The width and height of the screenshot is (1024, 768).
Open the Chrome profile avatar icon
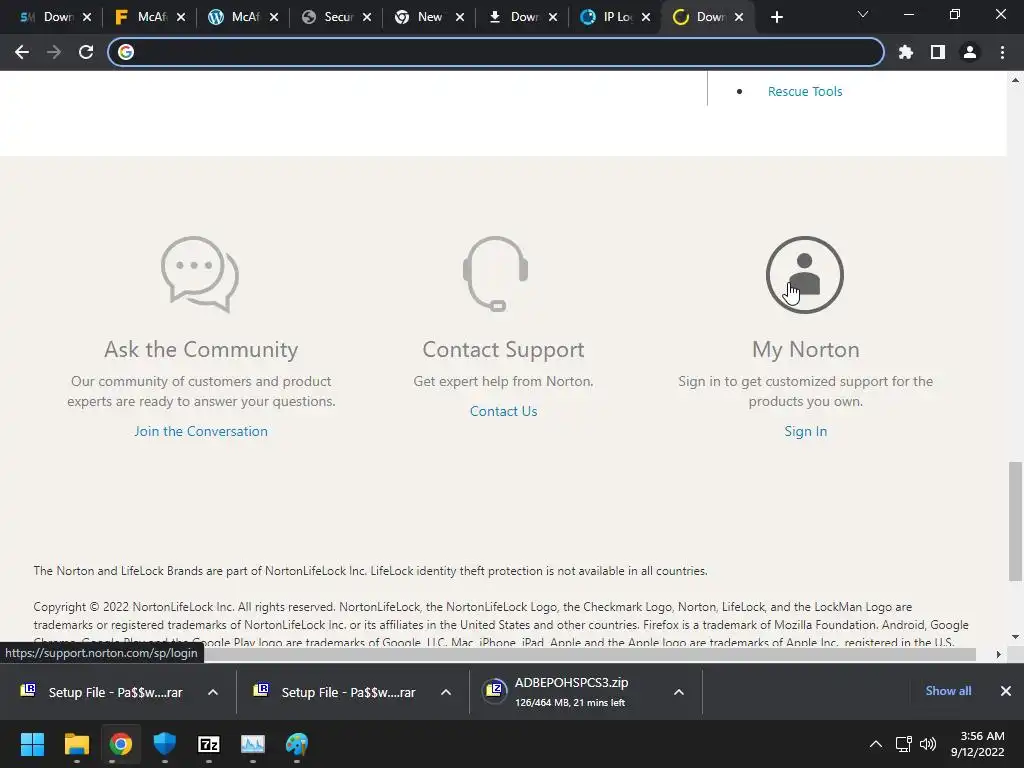[970, 52]
